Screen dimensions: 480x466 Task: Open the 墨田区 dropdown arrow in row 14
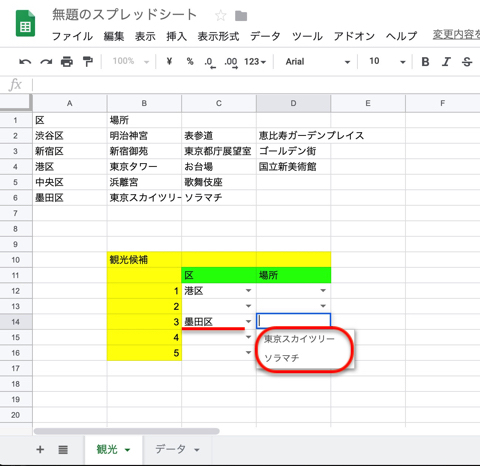[x=248, y=322]
